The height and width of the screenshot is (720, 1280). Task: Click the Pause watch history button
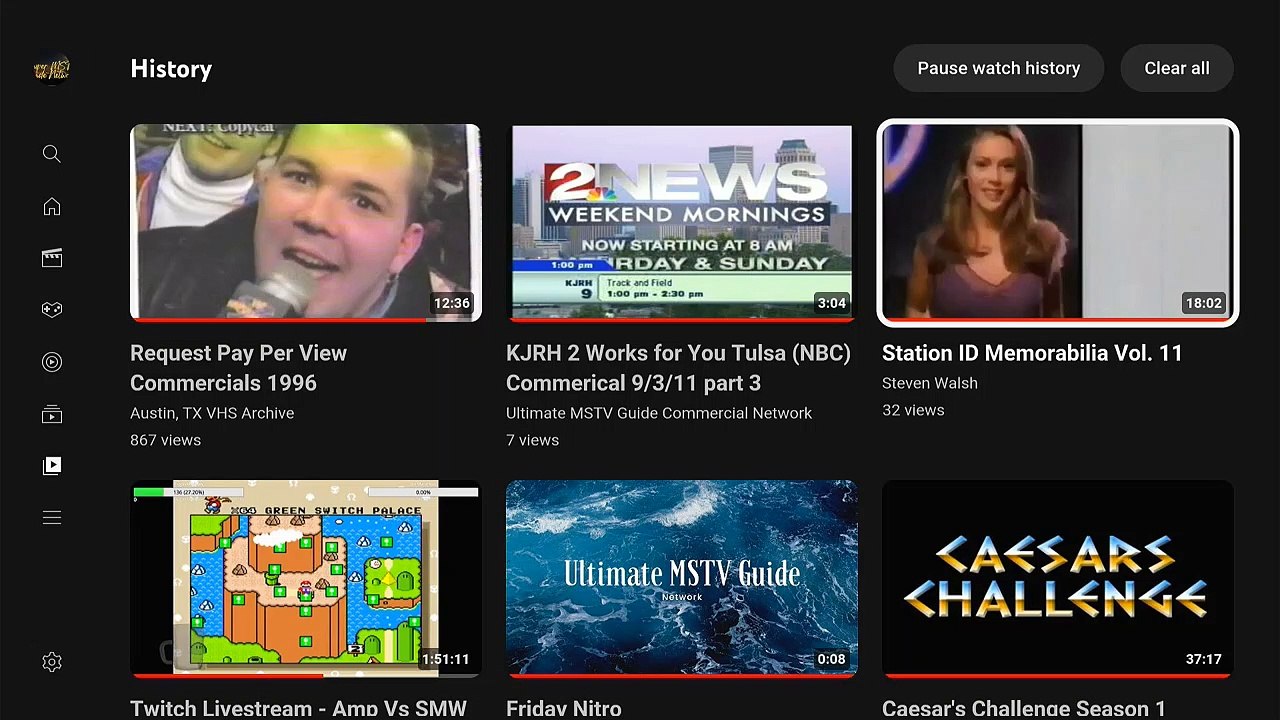[x=999, y=68]
